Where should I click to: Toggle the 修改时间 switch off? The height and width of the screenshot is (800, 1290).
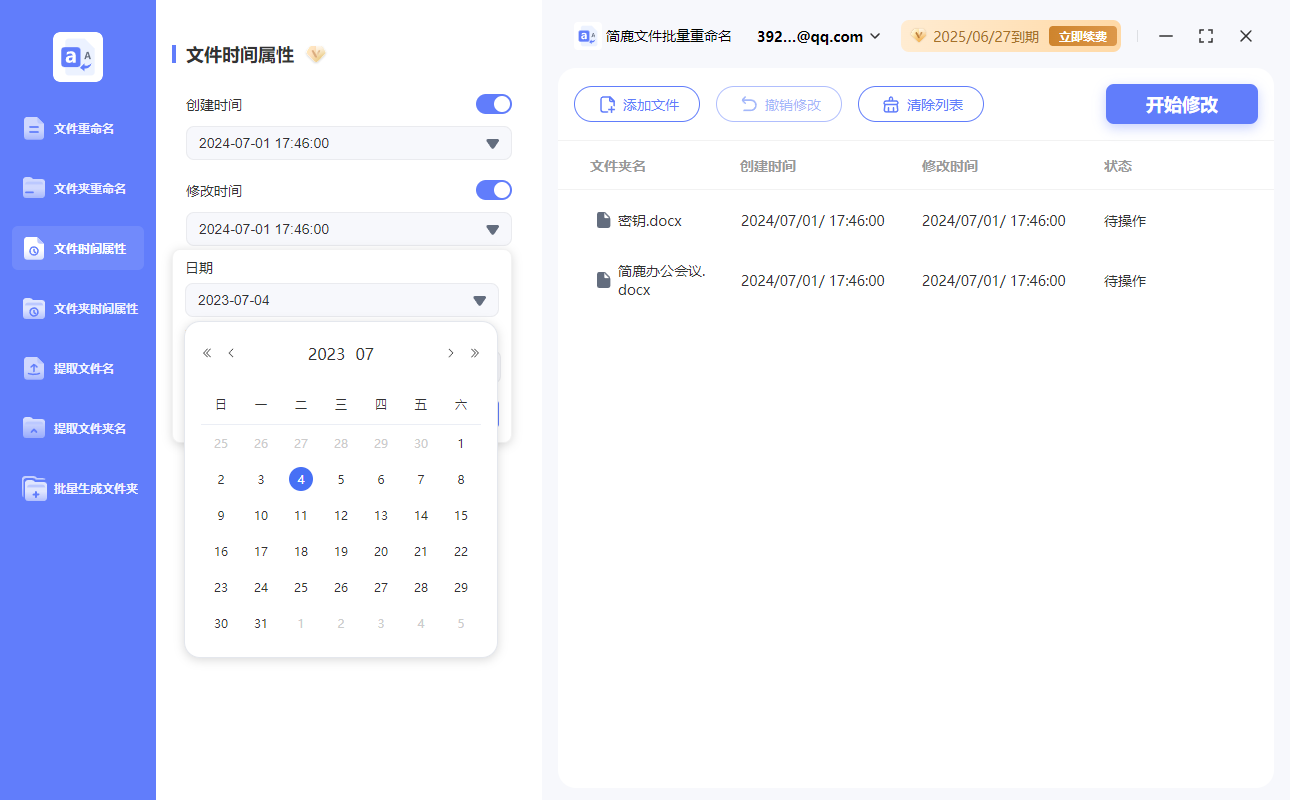(493, 190)
